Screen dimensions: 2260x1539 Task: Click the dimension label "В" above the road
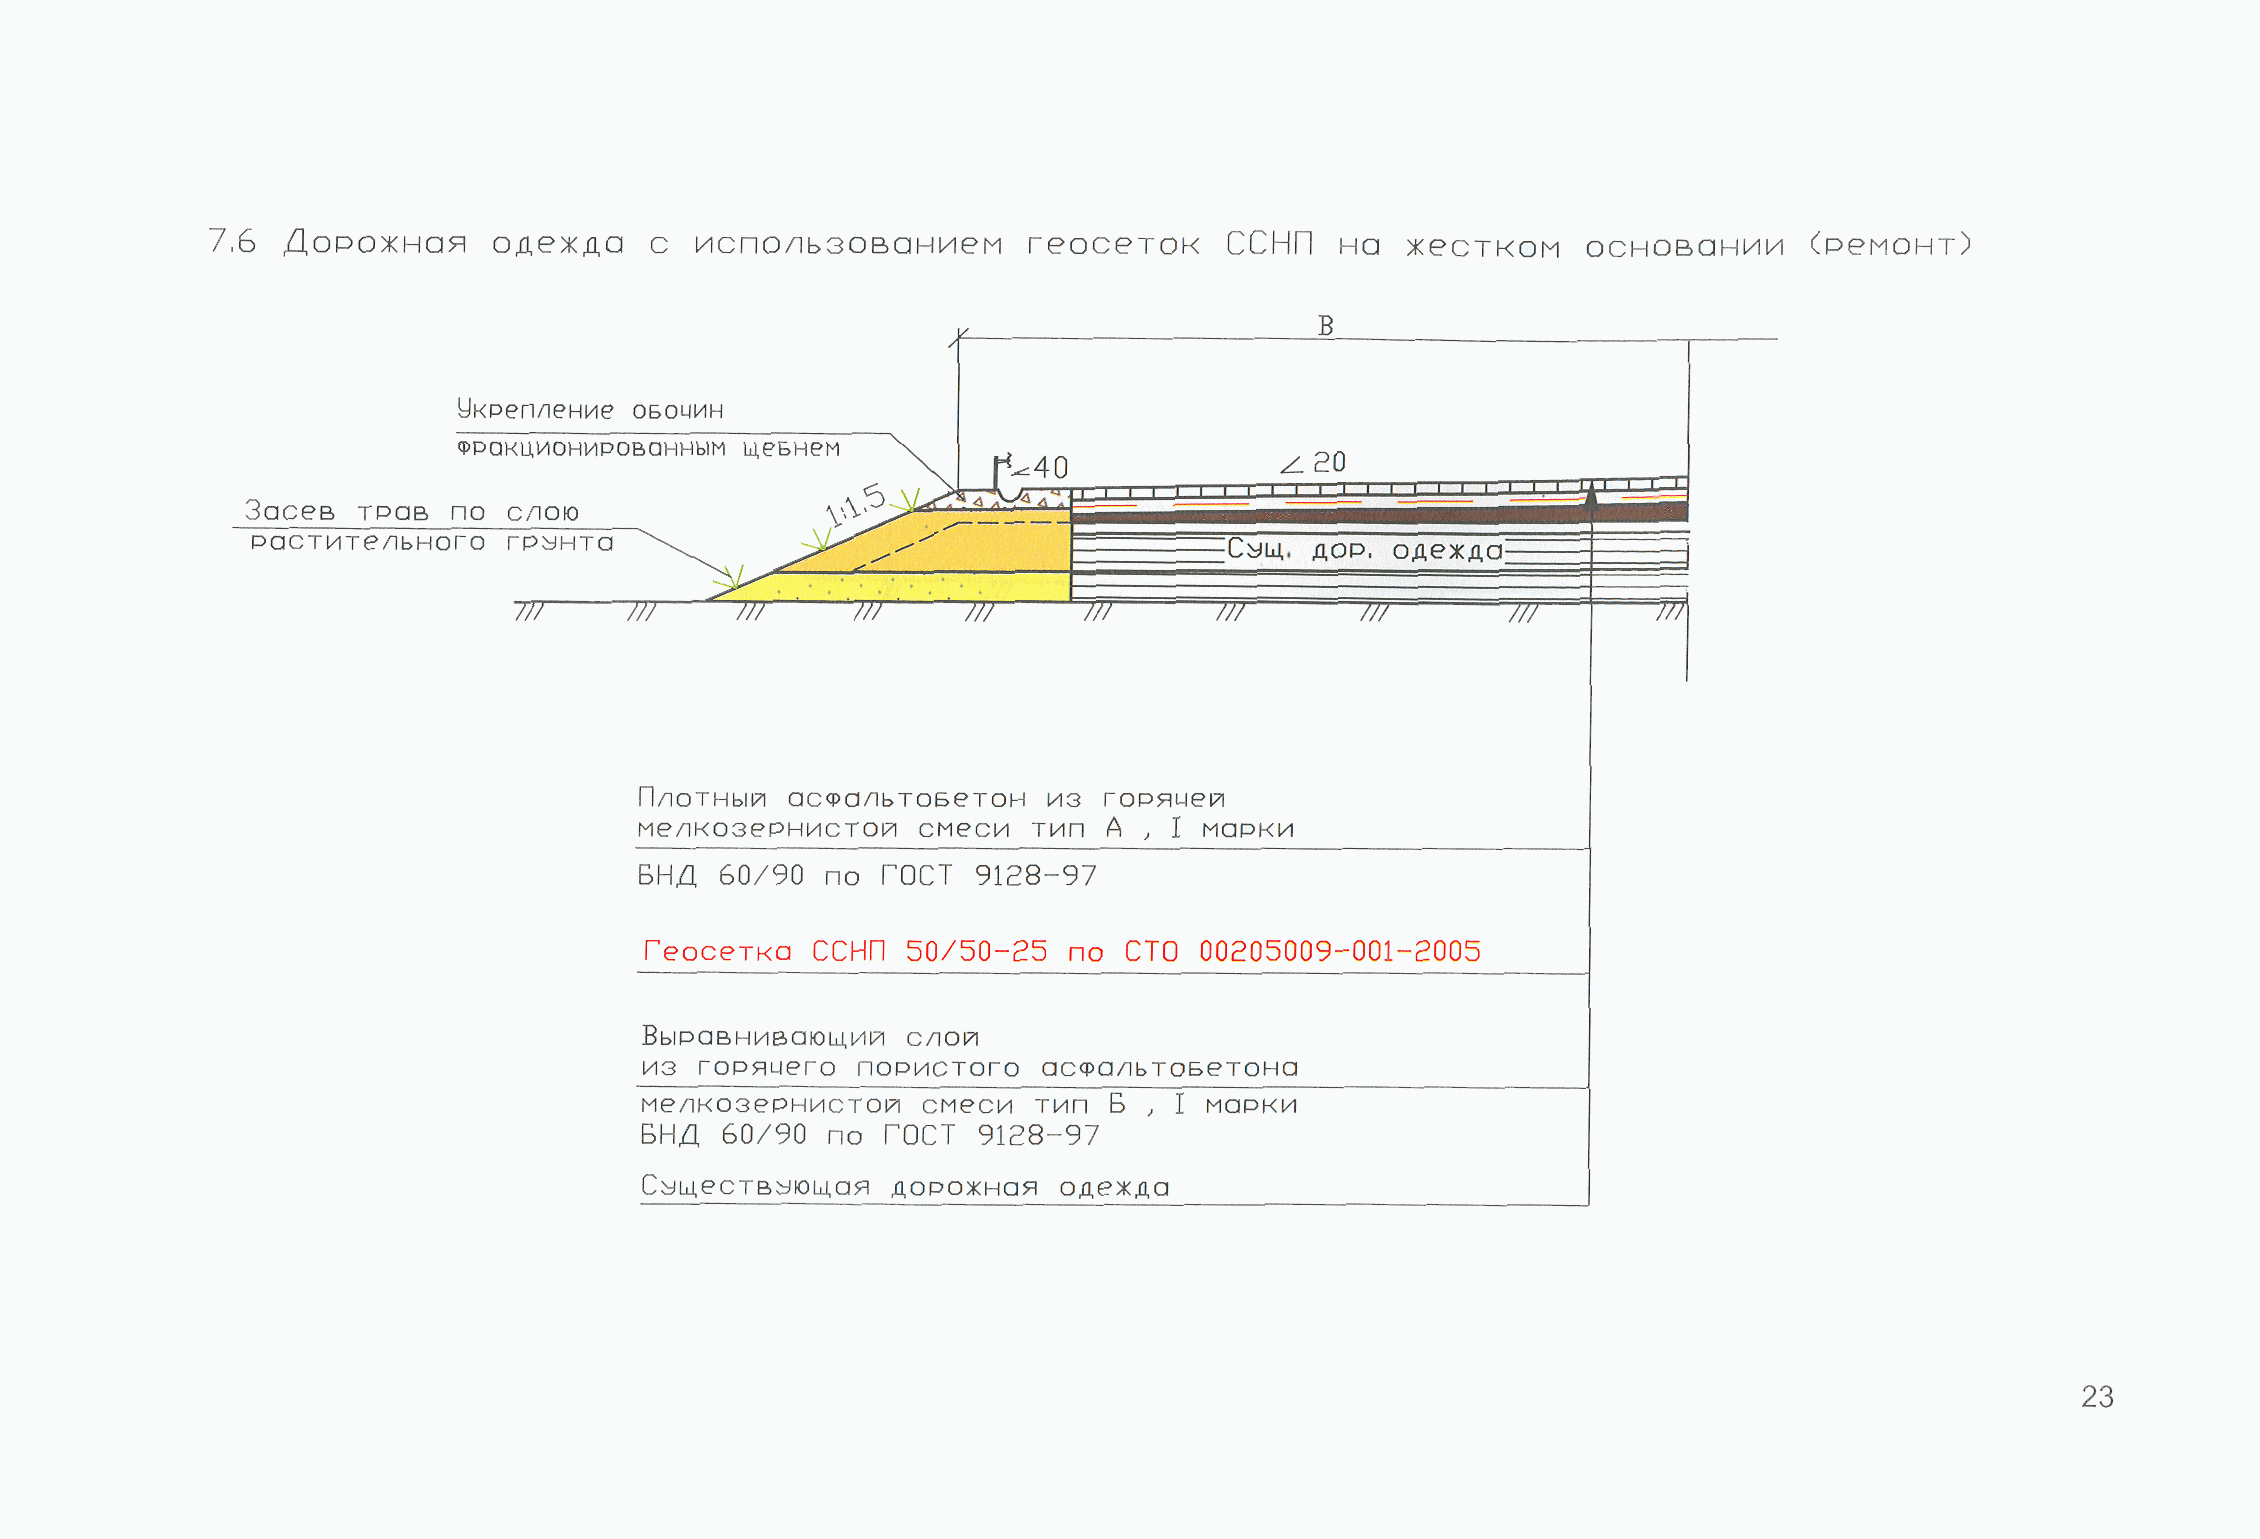(x=1326, y=326)
